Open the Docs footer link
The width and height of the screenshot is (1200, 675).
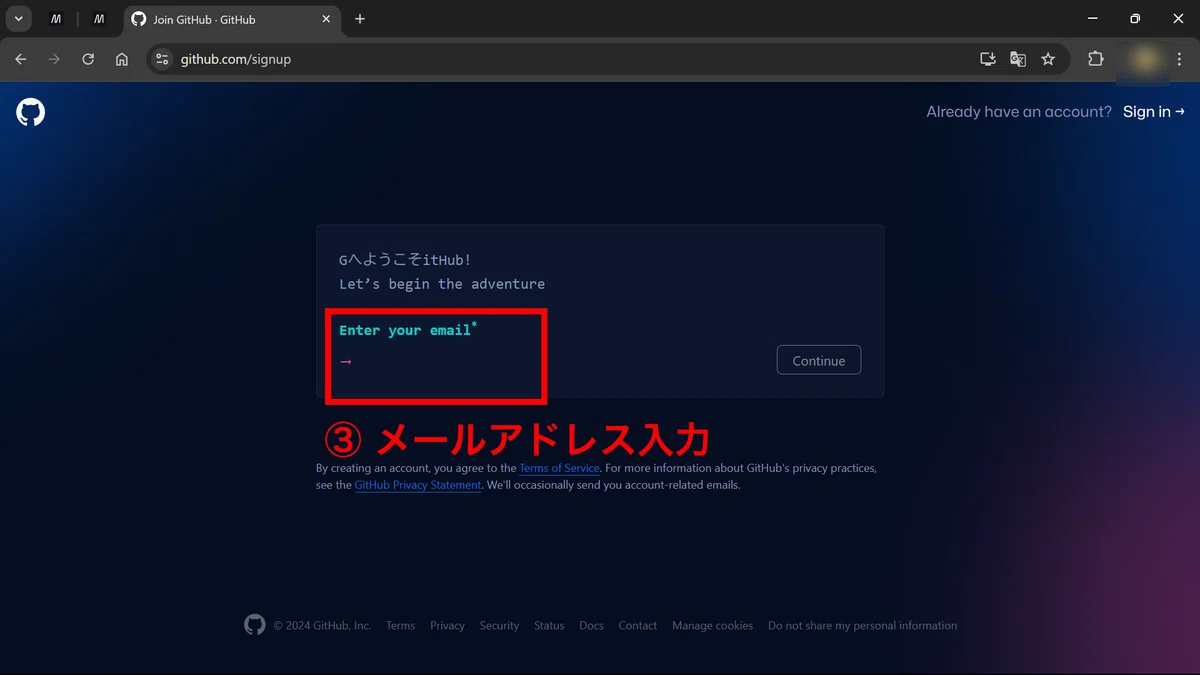click(591, 626)
